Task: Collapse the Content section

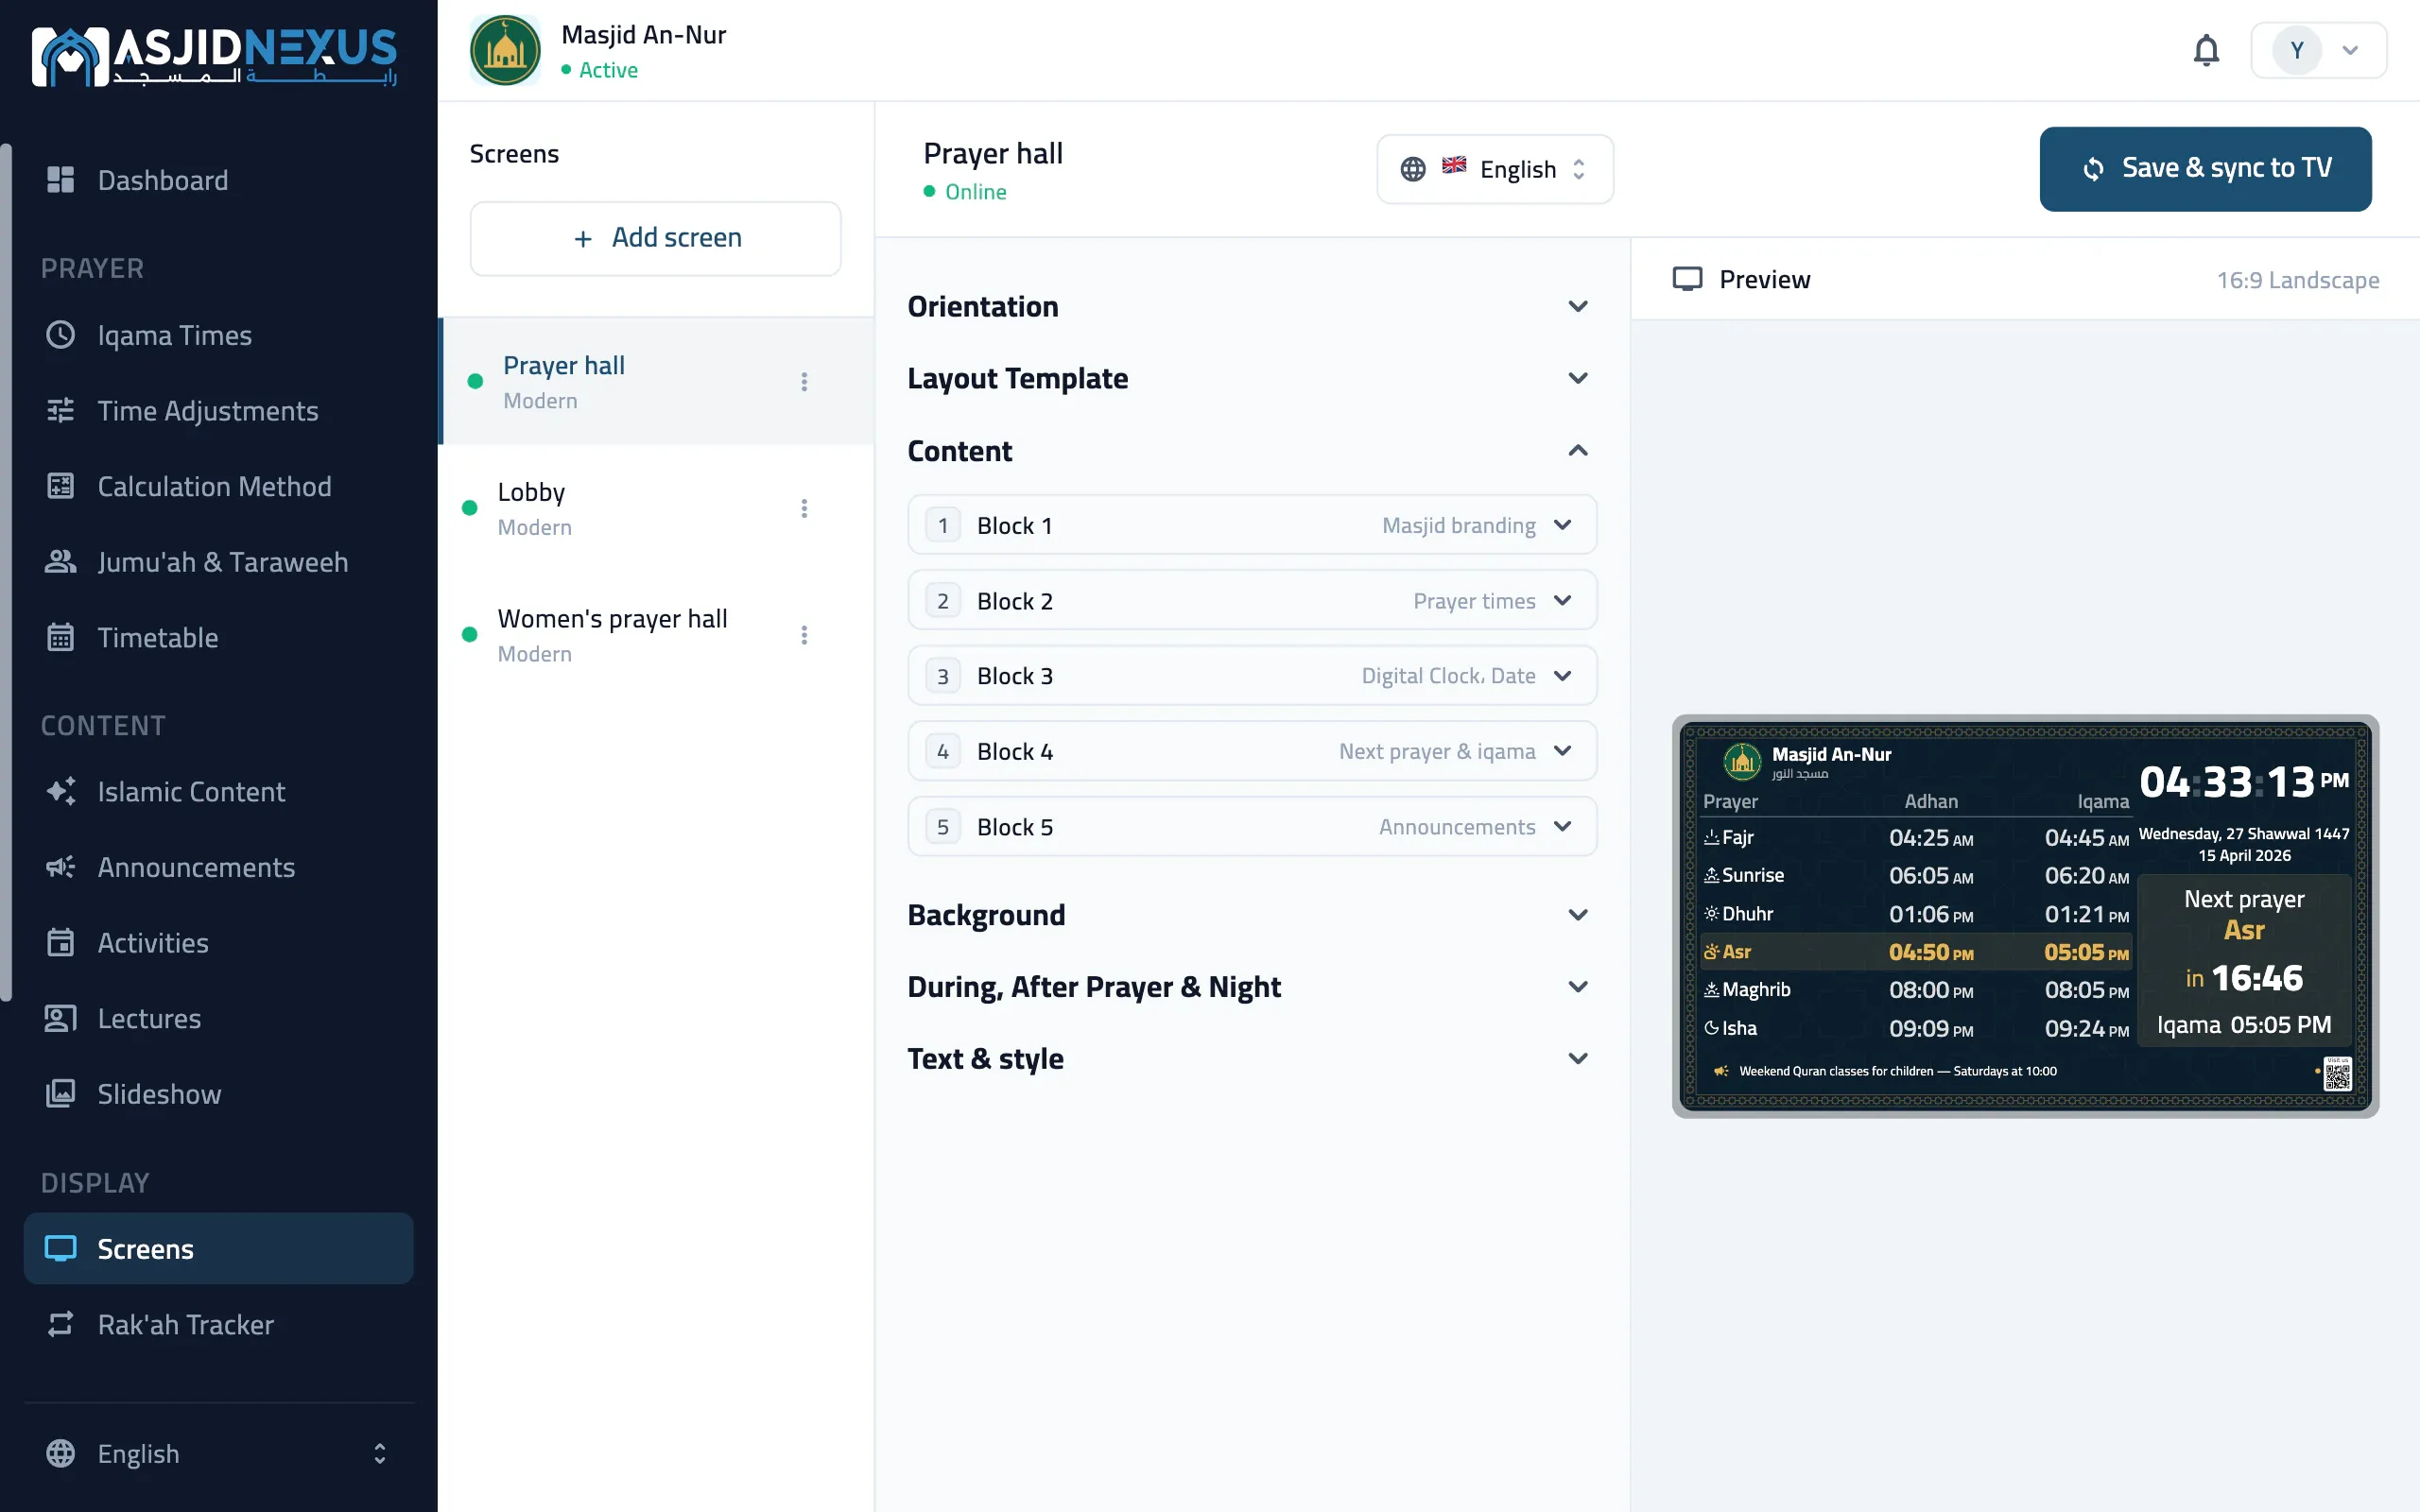Action: click(1251, 451)
